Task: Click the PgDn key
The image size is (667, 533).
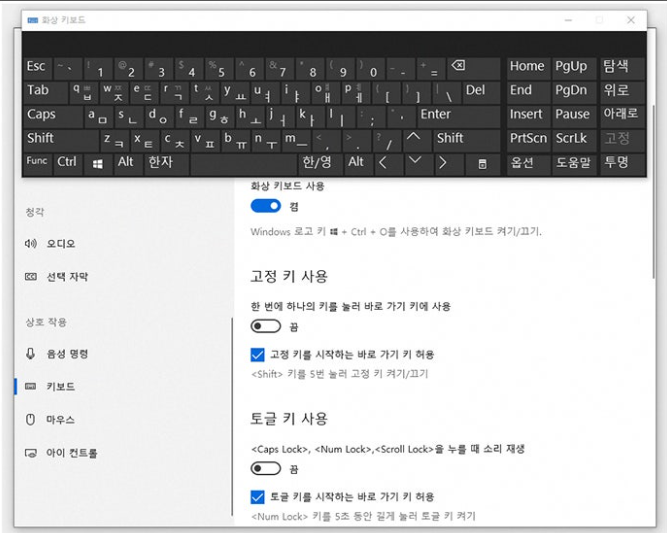Action: [x=574, y=92]
